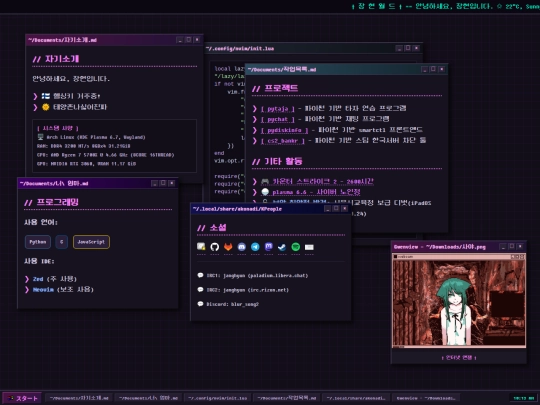The image size is (540, 405).
Task: Click the init.lua window title bar
Action: 313,48
